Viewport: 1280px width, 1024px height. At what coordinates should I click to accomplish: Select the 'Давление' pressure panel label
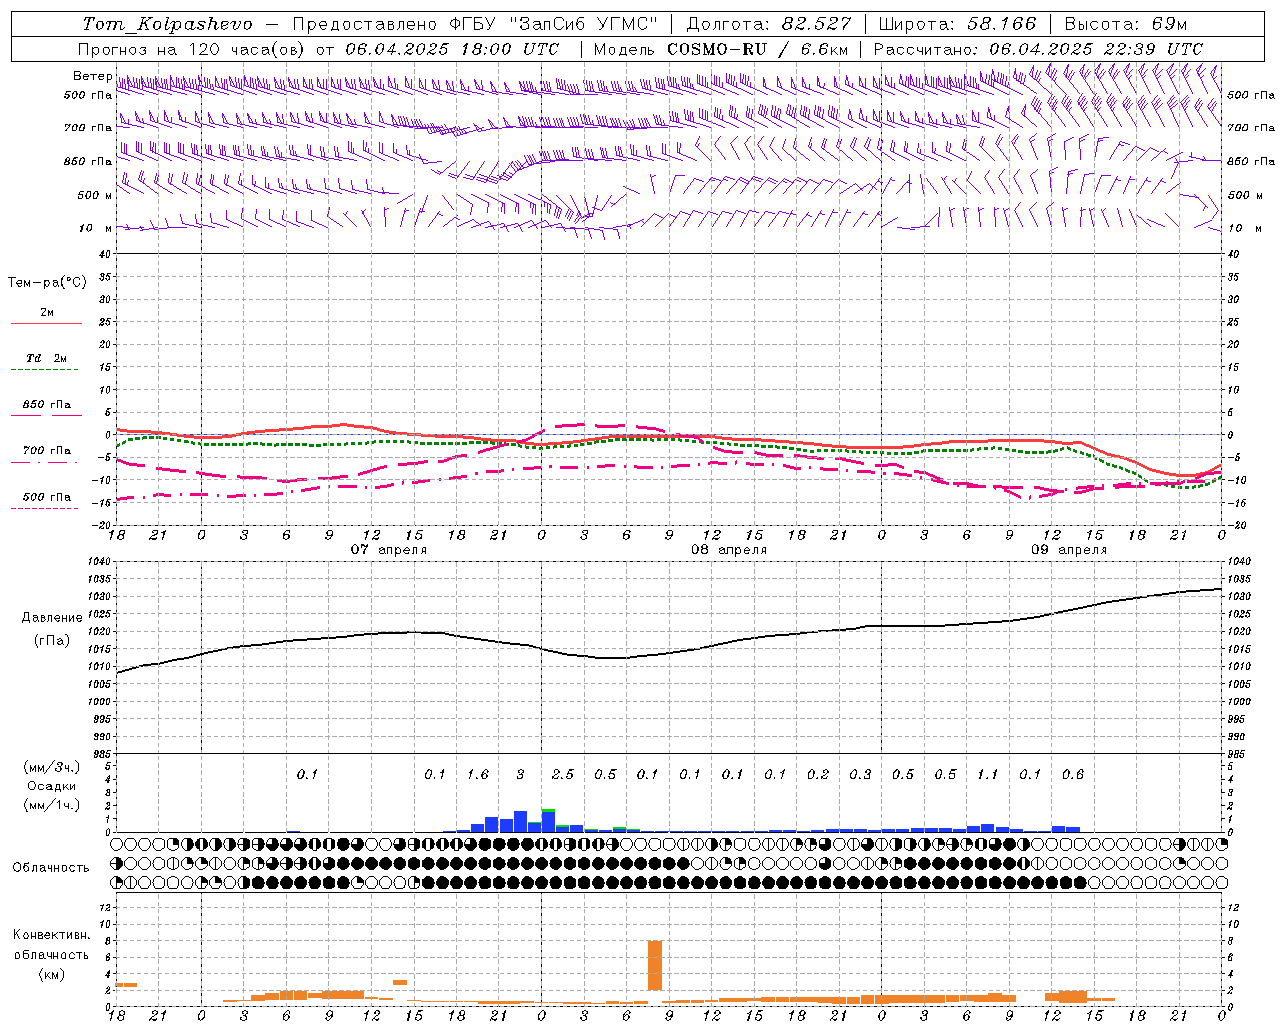click(x=52, y=618)
